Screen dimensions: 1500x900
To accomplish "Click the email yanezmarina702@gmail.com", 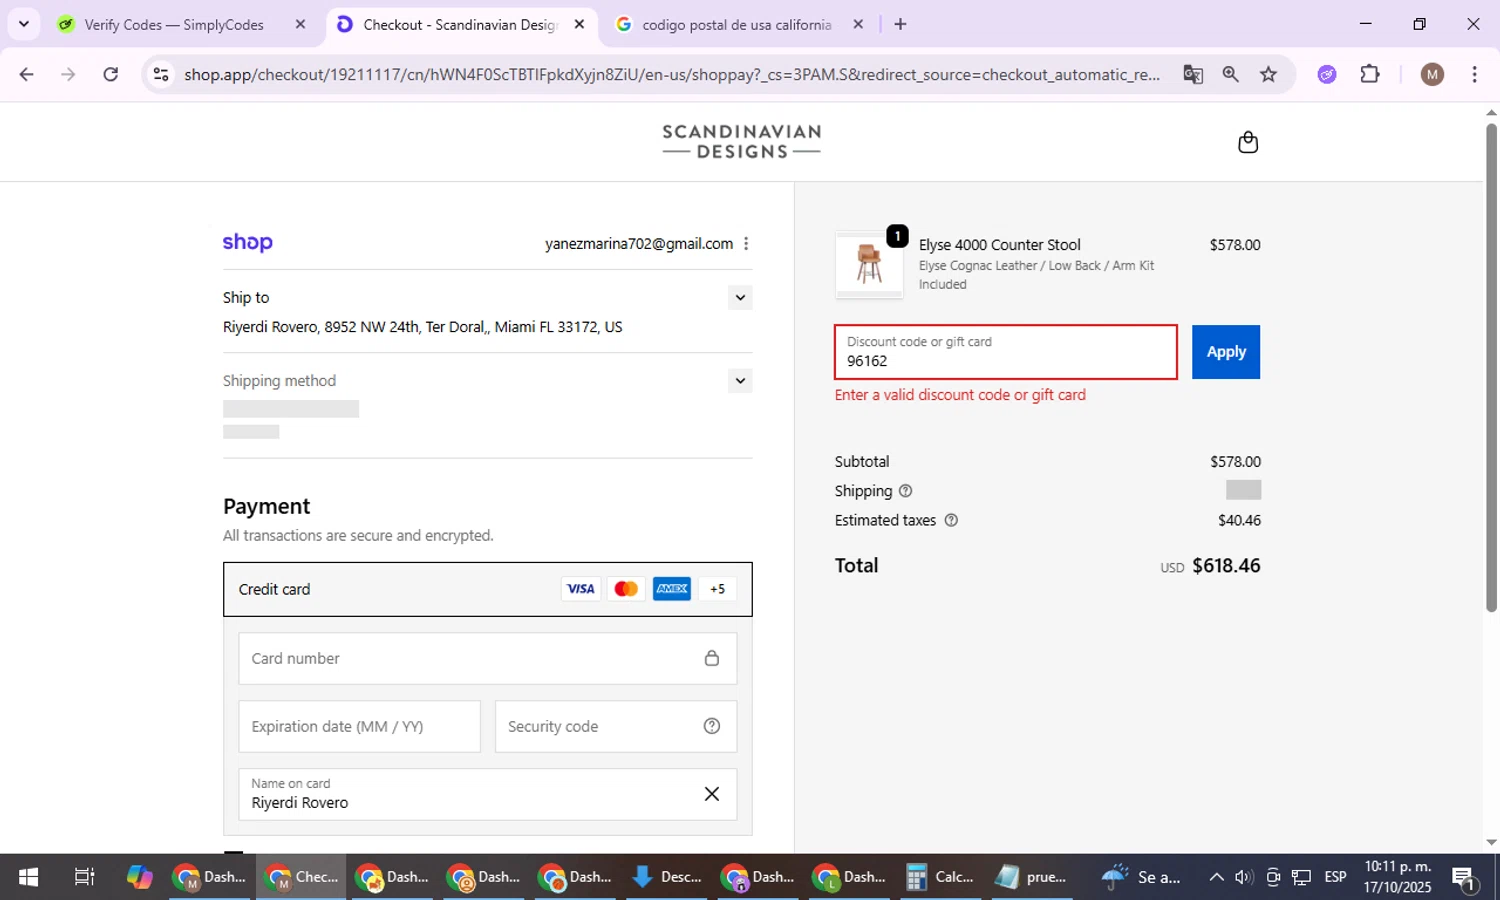I will pyautogui.click(x=639, y=243).
